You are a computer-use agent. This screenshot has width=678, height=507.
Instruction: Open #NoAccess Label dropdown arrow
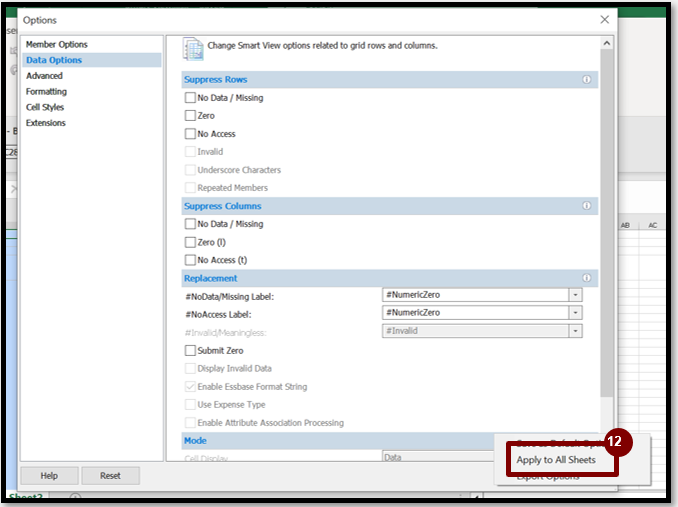[575, 313]
